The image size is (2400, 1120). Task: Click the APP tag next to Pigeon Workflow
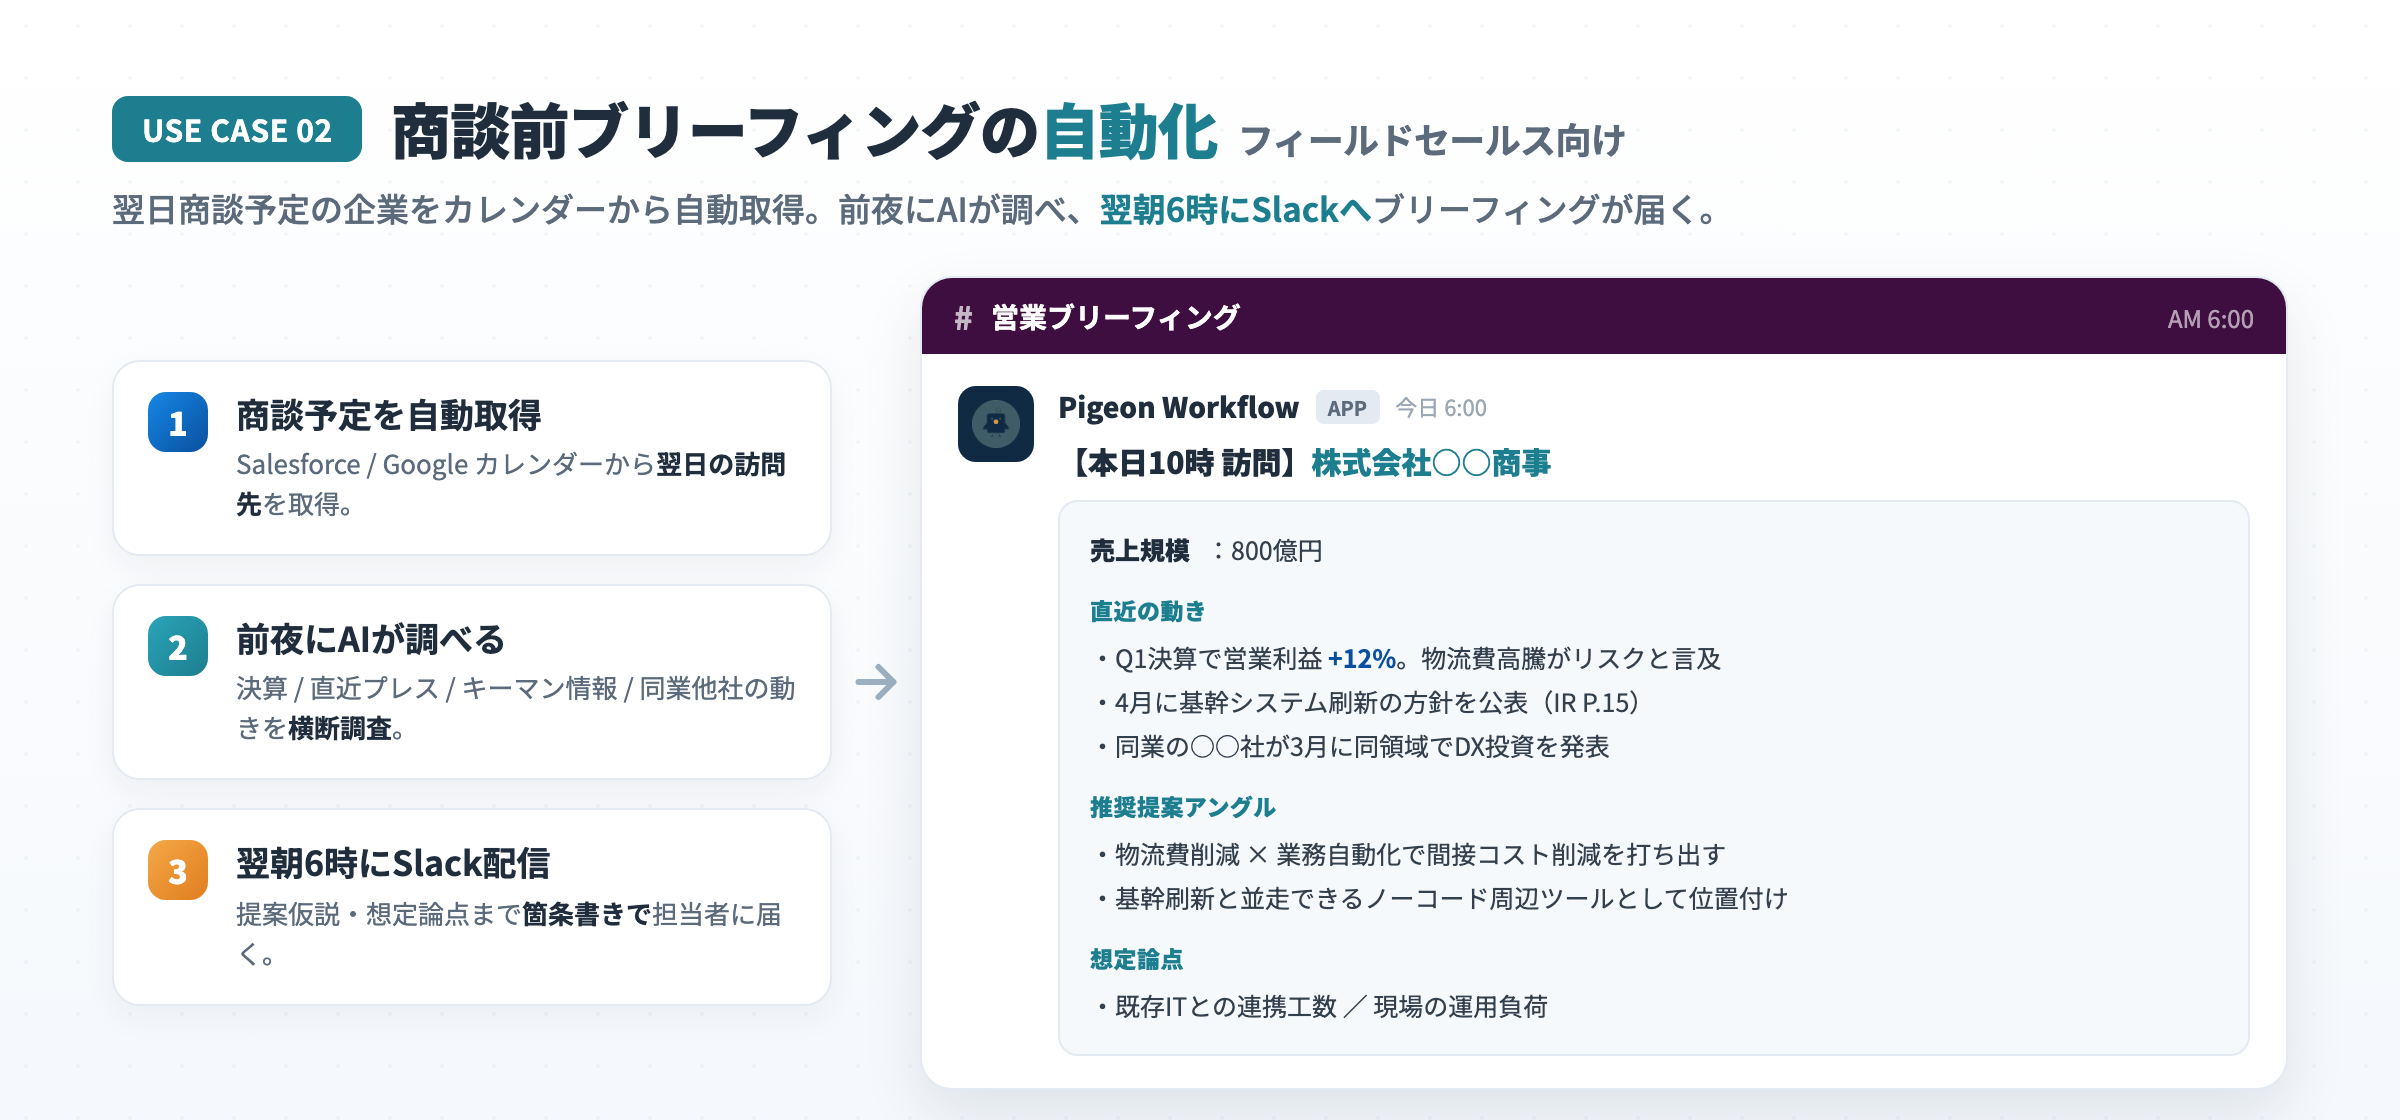(x=1347, y=408)
